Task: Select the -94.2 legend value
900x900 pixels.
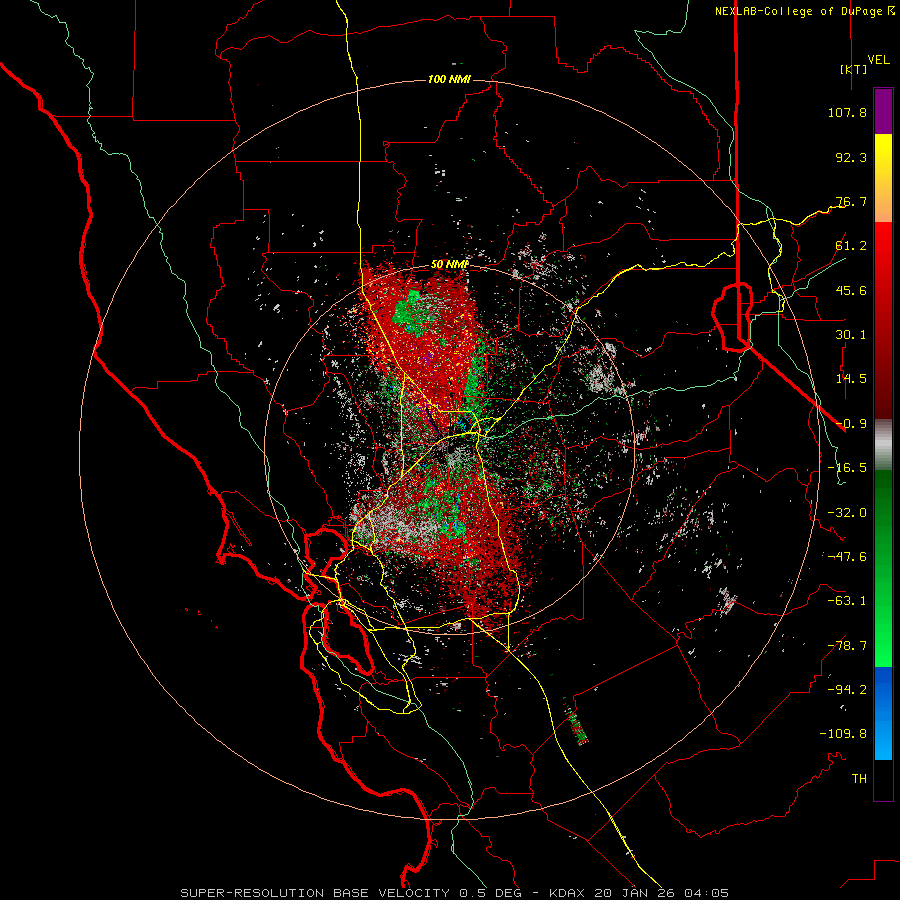Action: coord(847,690)
